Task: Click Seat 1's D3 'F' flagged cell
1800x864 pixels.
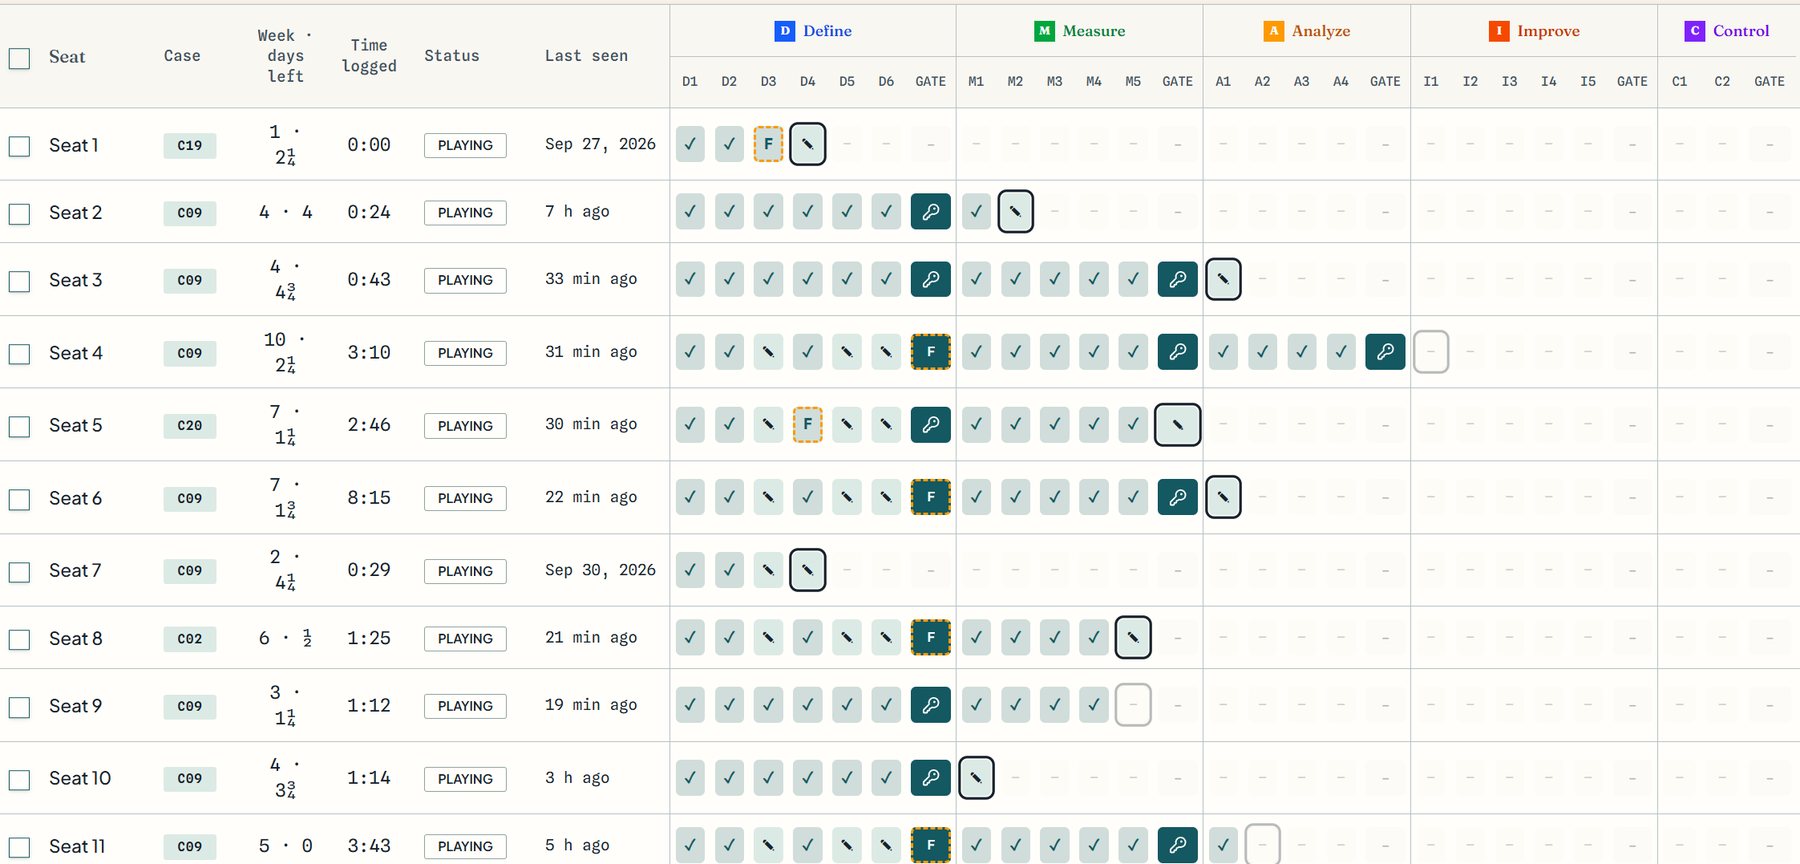Action: tap(768, 144)
